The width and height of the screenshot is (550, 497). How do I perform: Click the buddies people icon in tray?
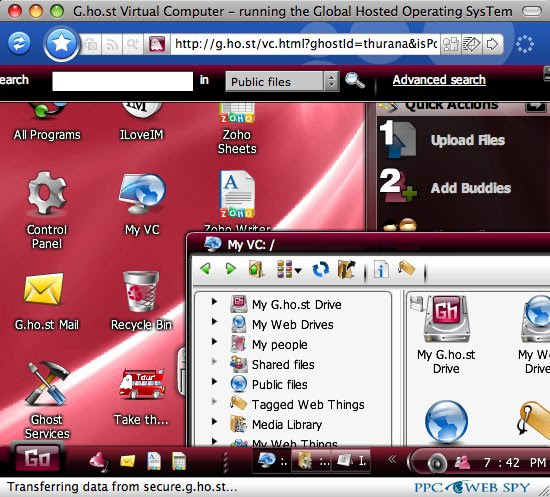click(x=462, y=462)
